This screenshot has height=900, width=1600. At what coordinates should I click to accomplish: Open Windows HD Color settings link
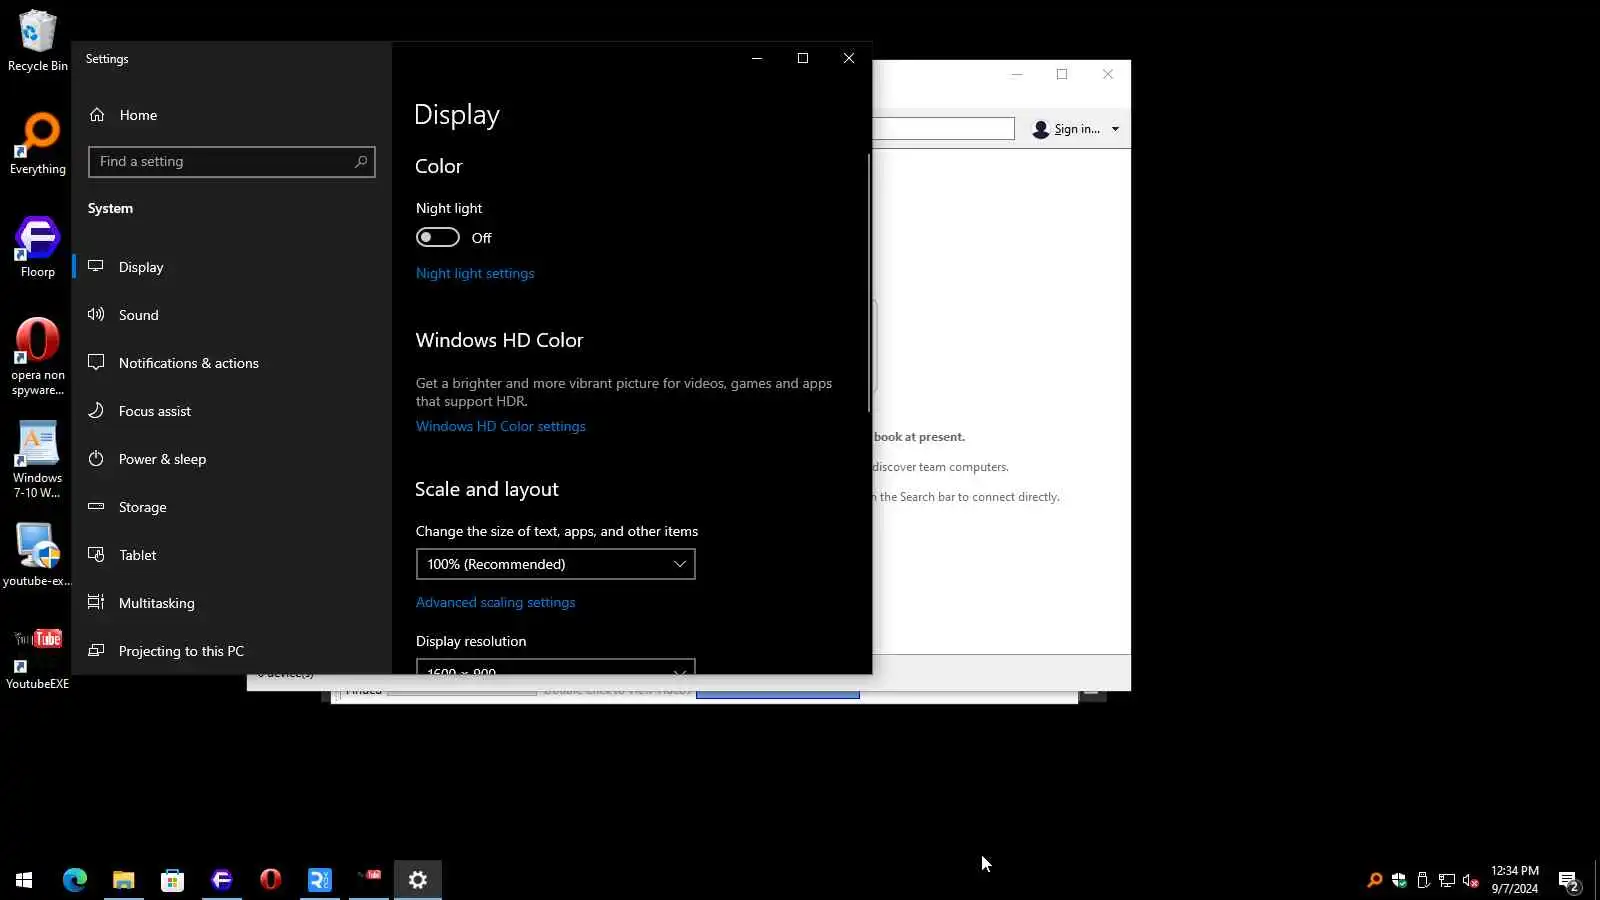[501, 426]
